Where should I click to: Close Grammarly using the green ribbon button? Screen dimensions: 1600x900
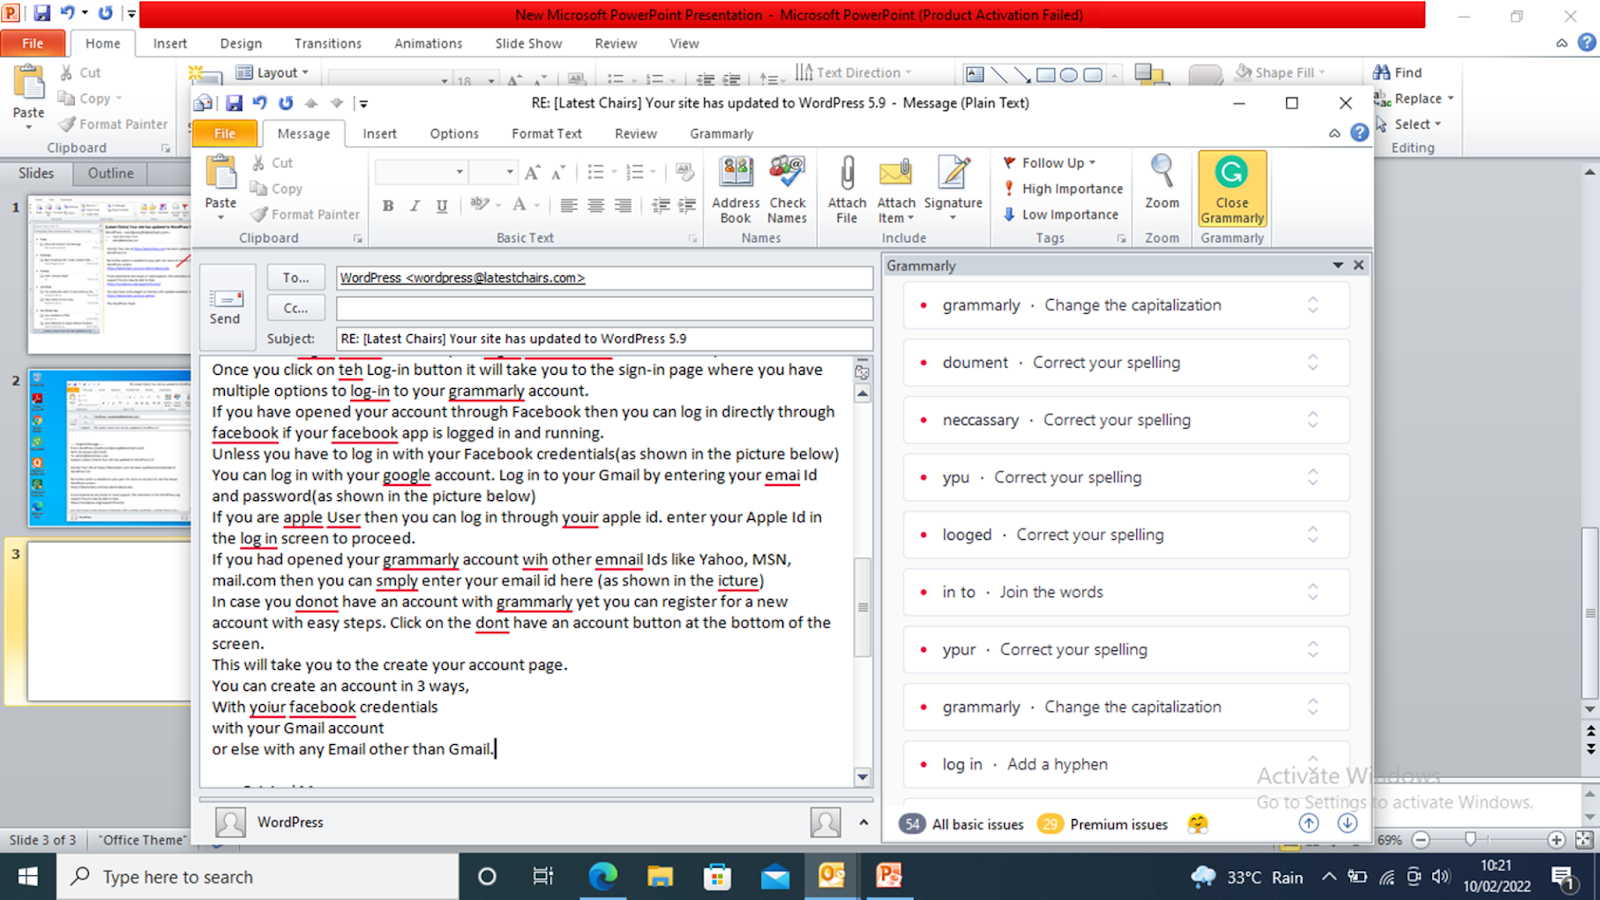(1232, 190)
